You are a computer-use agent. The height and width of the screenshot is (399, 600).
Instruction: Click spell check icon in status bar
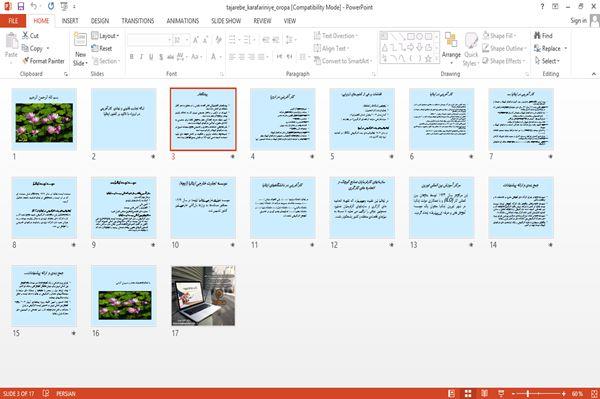click(46, 393)
